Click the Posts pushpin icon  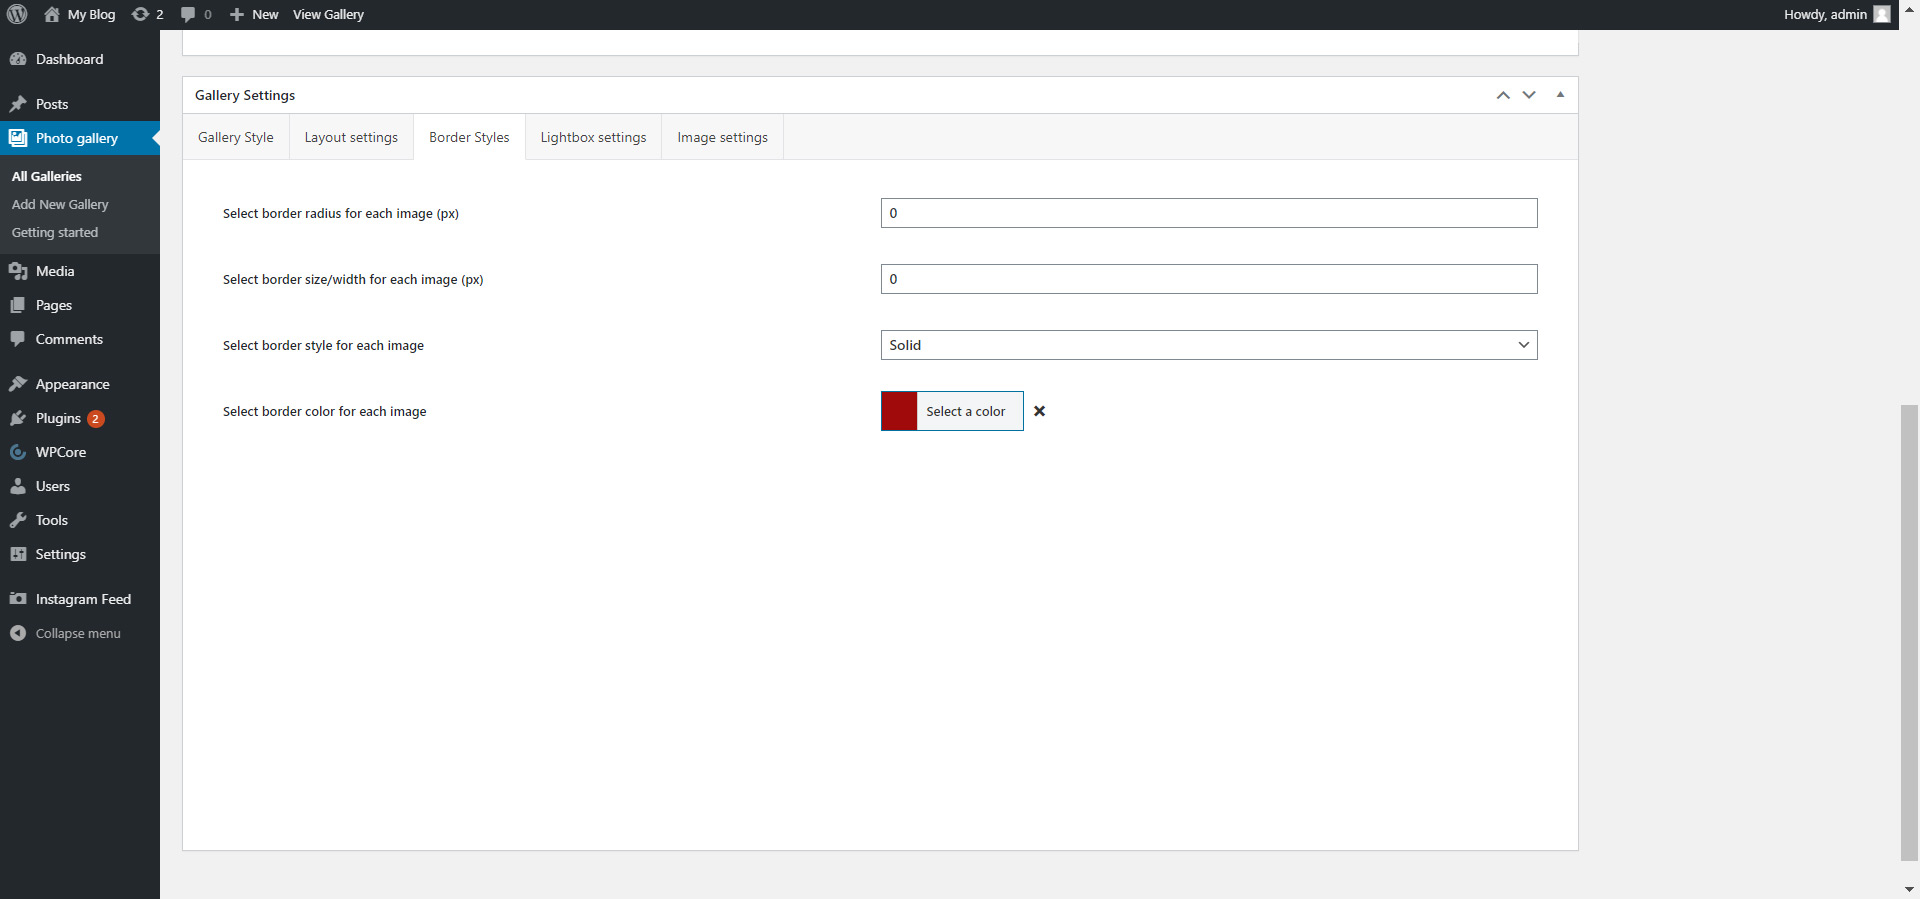coord(18,104)
